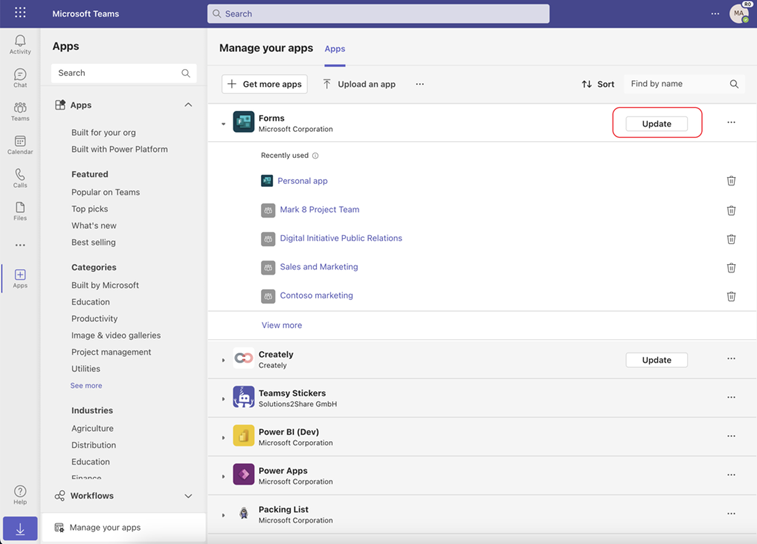Update the Creately app

pos(657,360)
